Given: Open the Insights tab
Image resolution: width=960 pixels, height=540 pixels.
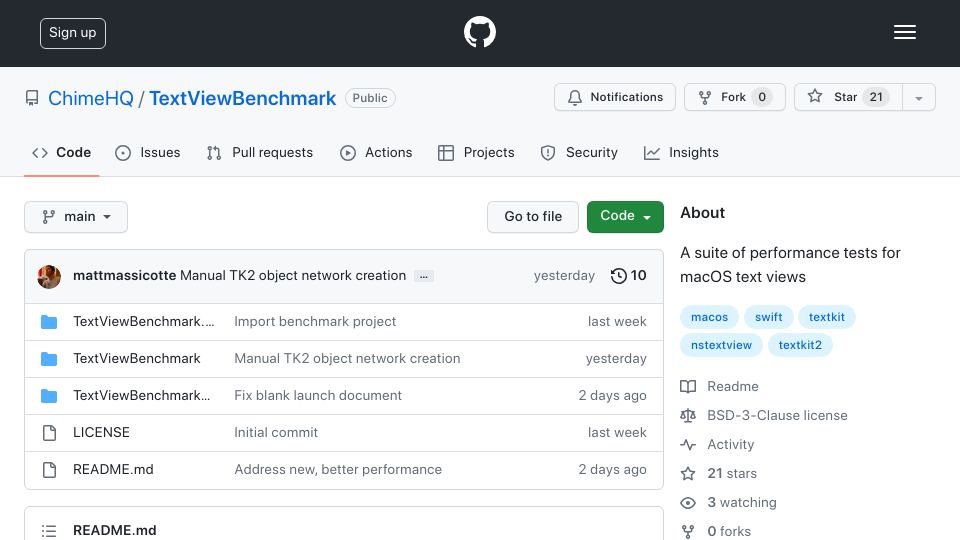Looking at the screenshot, I should click(681, 152).
